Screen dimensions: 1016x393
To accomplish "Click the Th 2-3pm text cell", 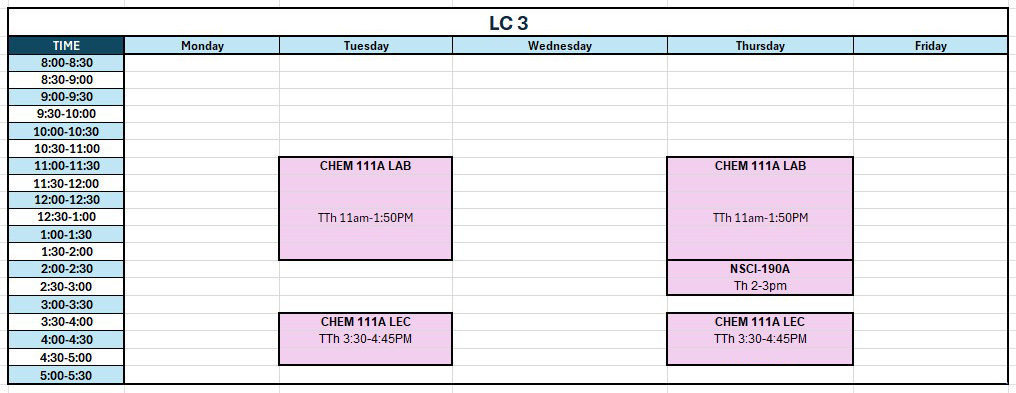I will pyautogui.click(x=760, y=286).
